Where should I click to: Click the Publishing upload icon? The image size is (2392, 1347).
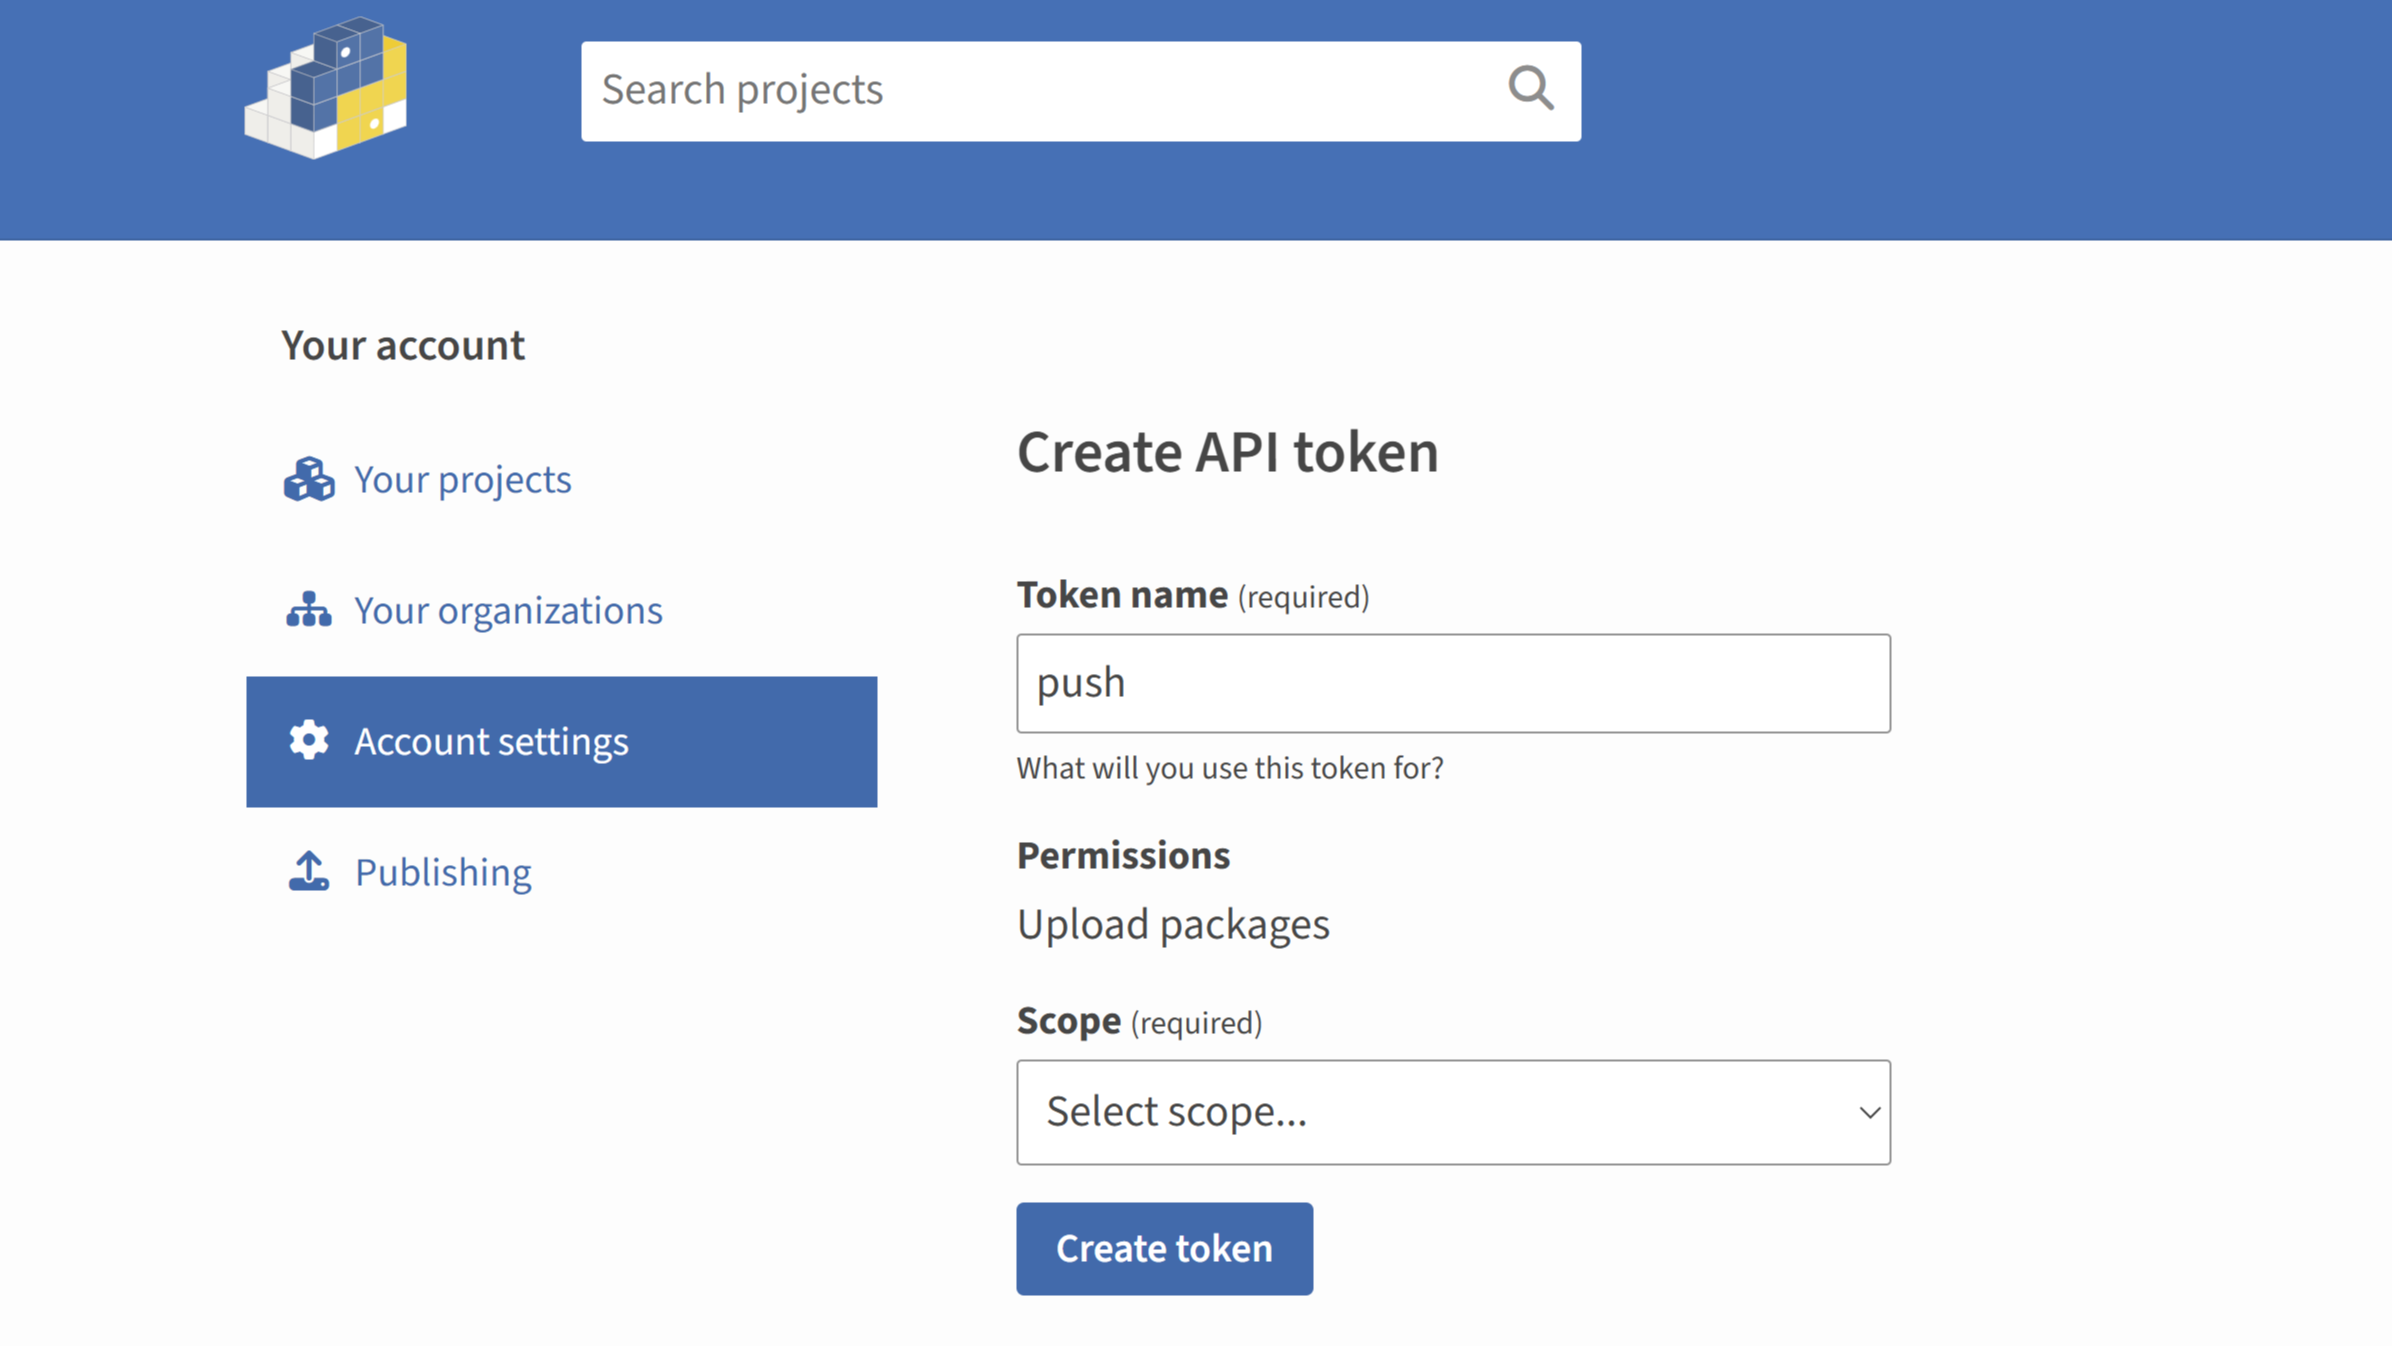310,872
